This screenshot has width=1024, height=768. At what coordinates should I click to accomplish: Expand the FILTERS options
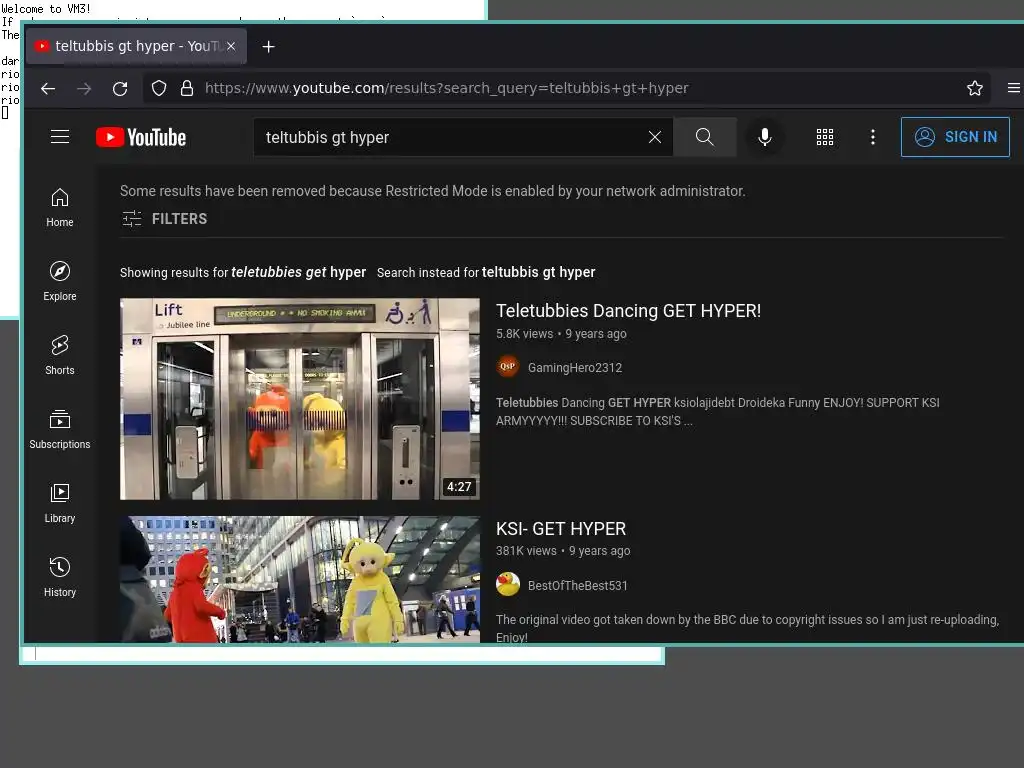pyautogui.click(x=165, y=219)
